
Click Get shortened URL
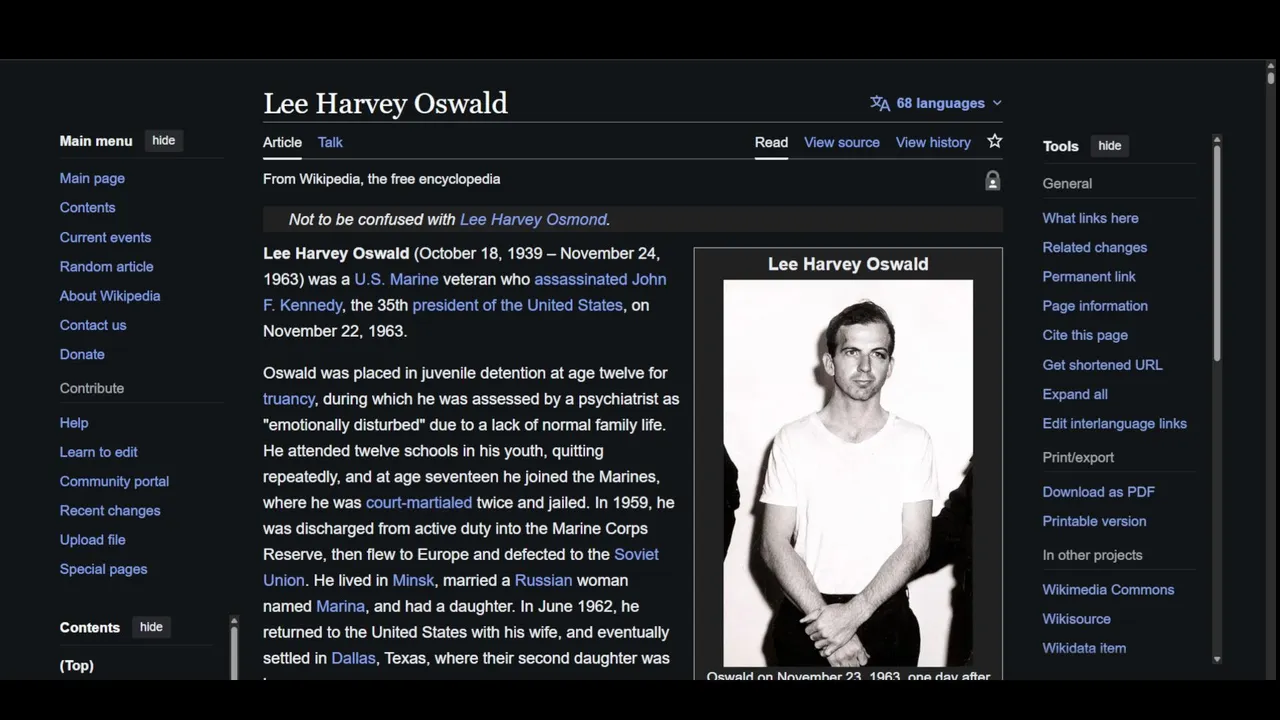coord(1103,365)
